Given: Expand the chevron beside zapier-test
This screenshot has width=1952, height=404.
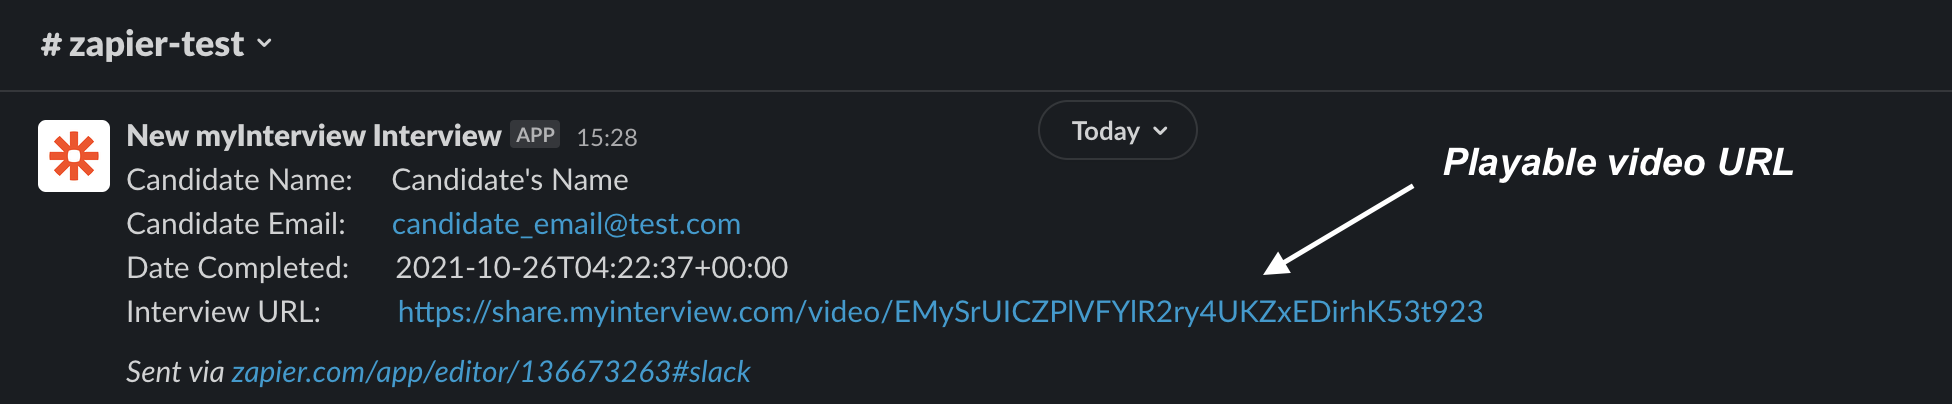Looking at the screenshot, I should coord(265,43).
